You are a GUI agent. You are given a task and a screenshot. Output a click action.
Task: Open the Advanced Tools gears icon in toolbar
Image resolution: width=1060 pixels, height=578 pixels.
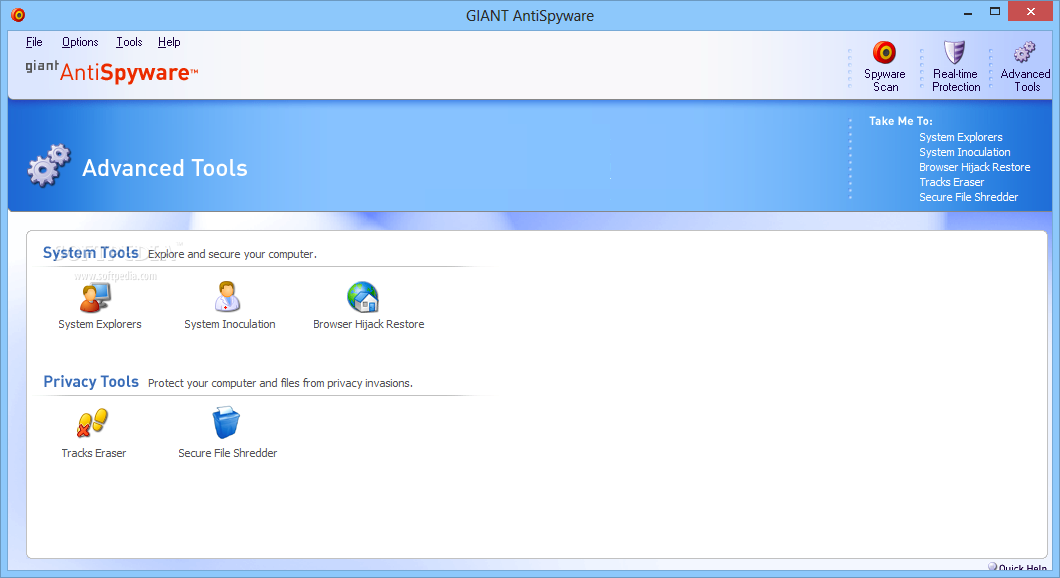click(x=1025, y=52)
